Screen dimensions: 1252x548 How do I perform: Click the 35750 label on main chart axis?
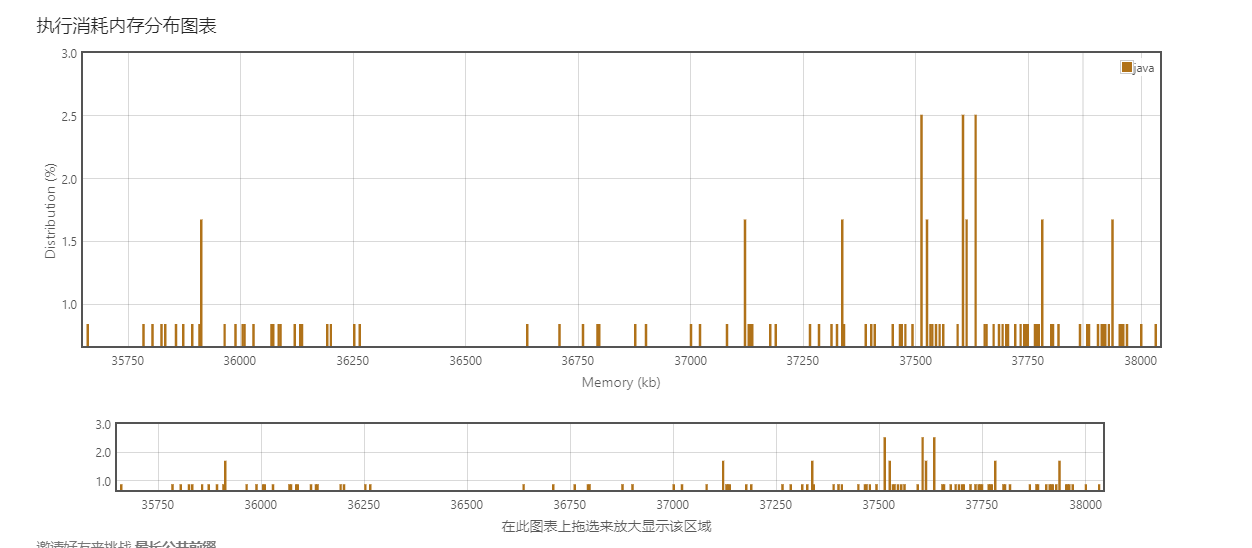(128, 361)
